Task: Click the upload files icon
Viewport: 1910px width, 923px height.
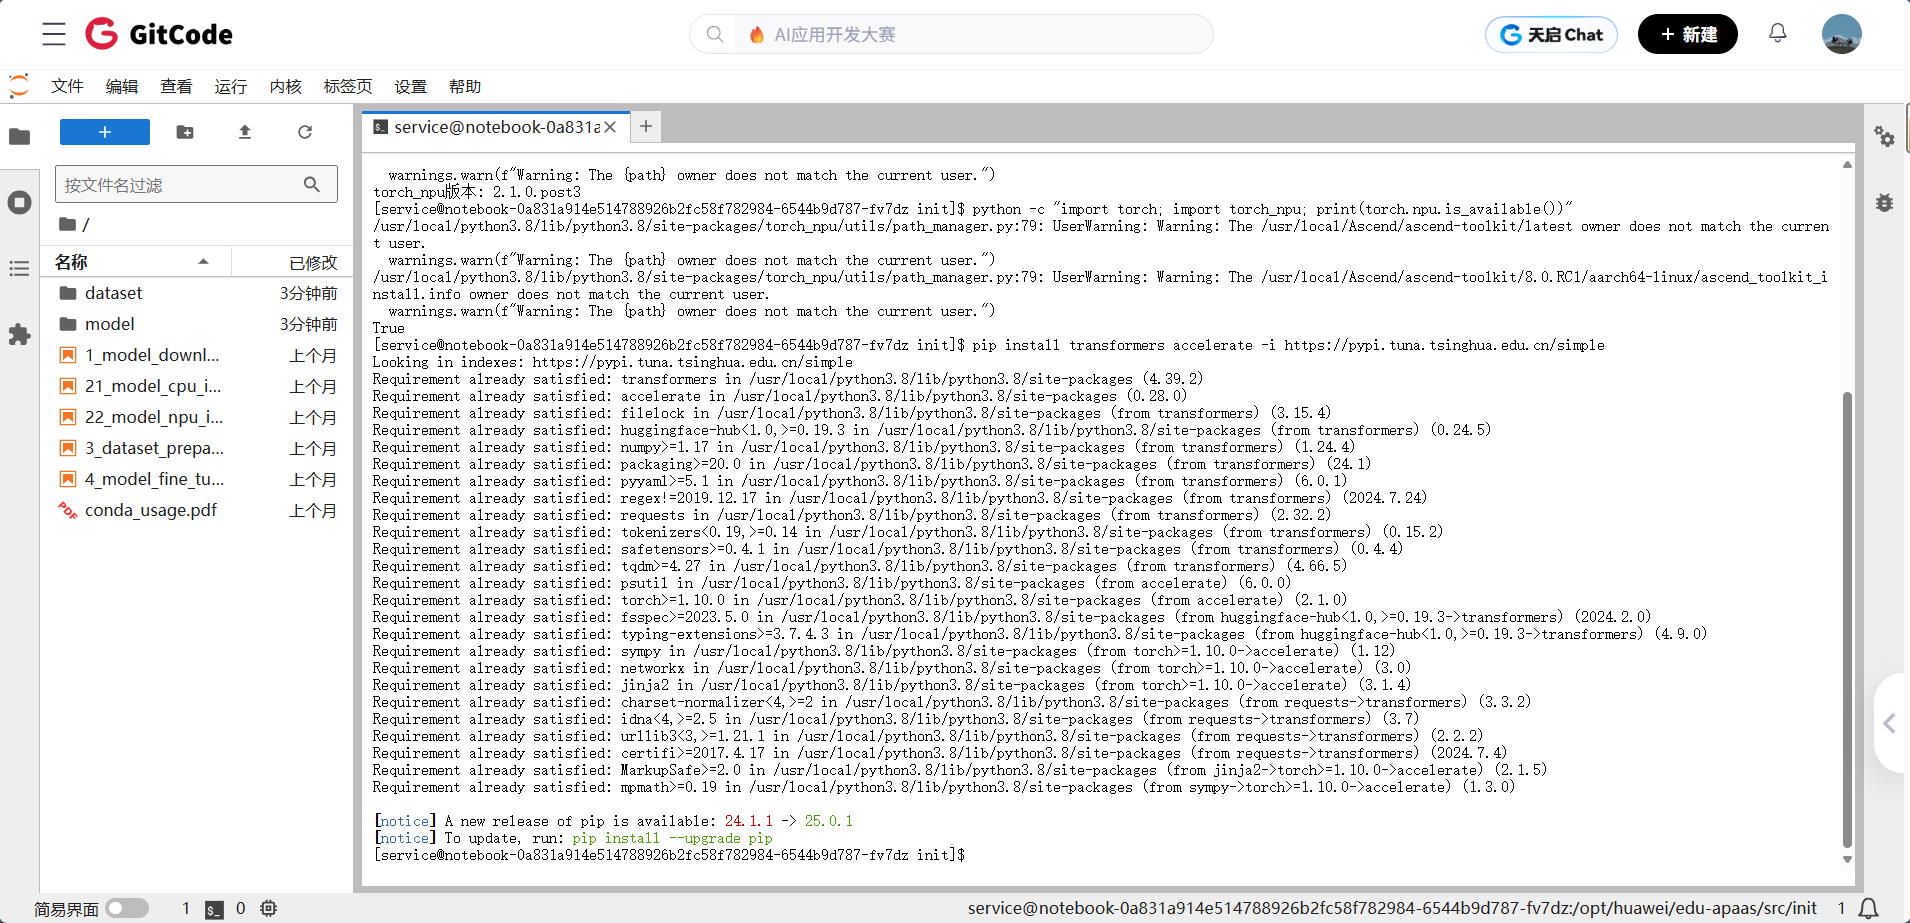Action: click(x=245, y=132)
